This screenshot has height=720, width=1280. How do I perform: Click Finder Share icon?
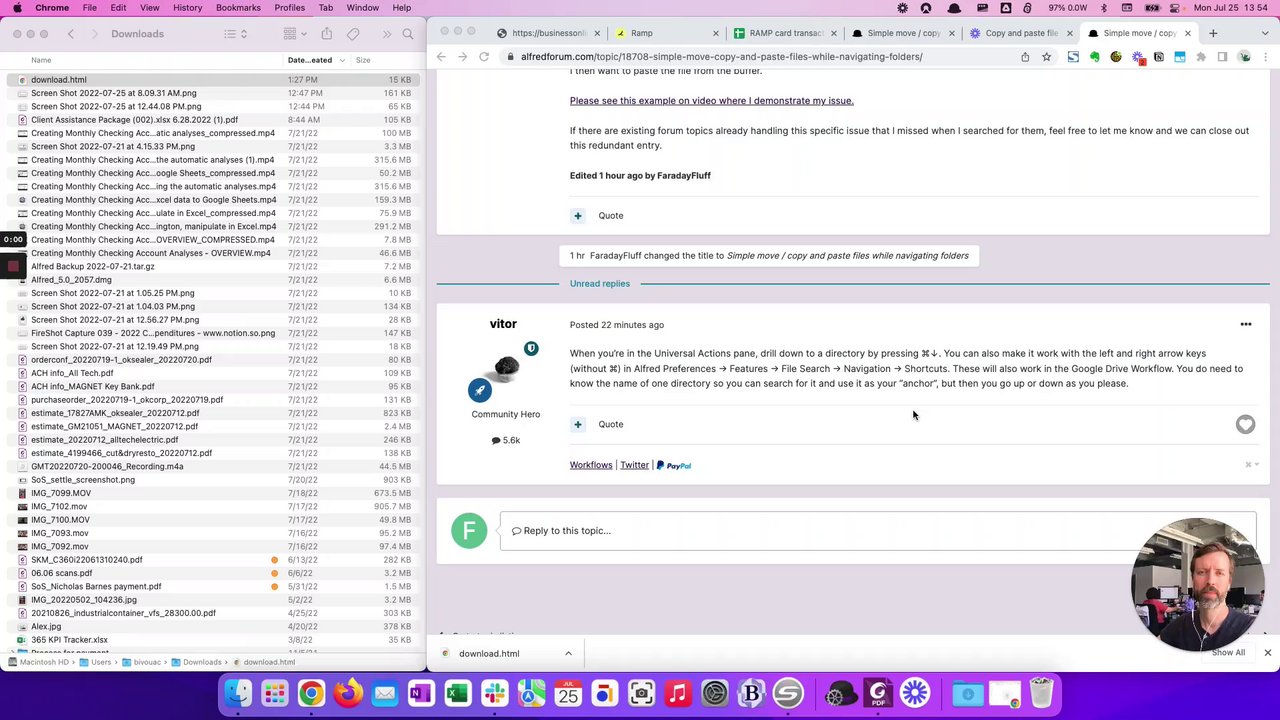[x=326, y=34]
